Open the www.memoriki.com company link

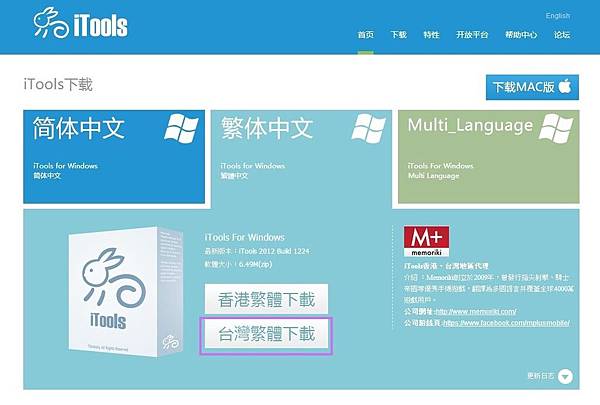point(476,311)
